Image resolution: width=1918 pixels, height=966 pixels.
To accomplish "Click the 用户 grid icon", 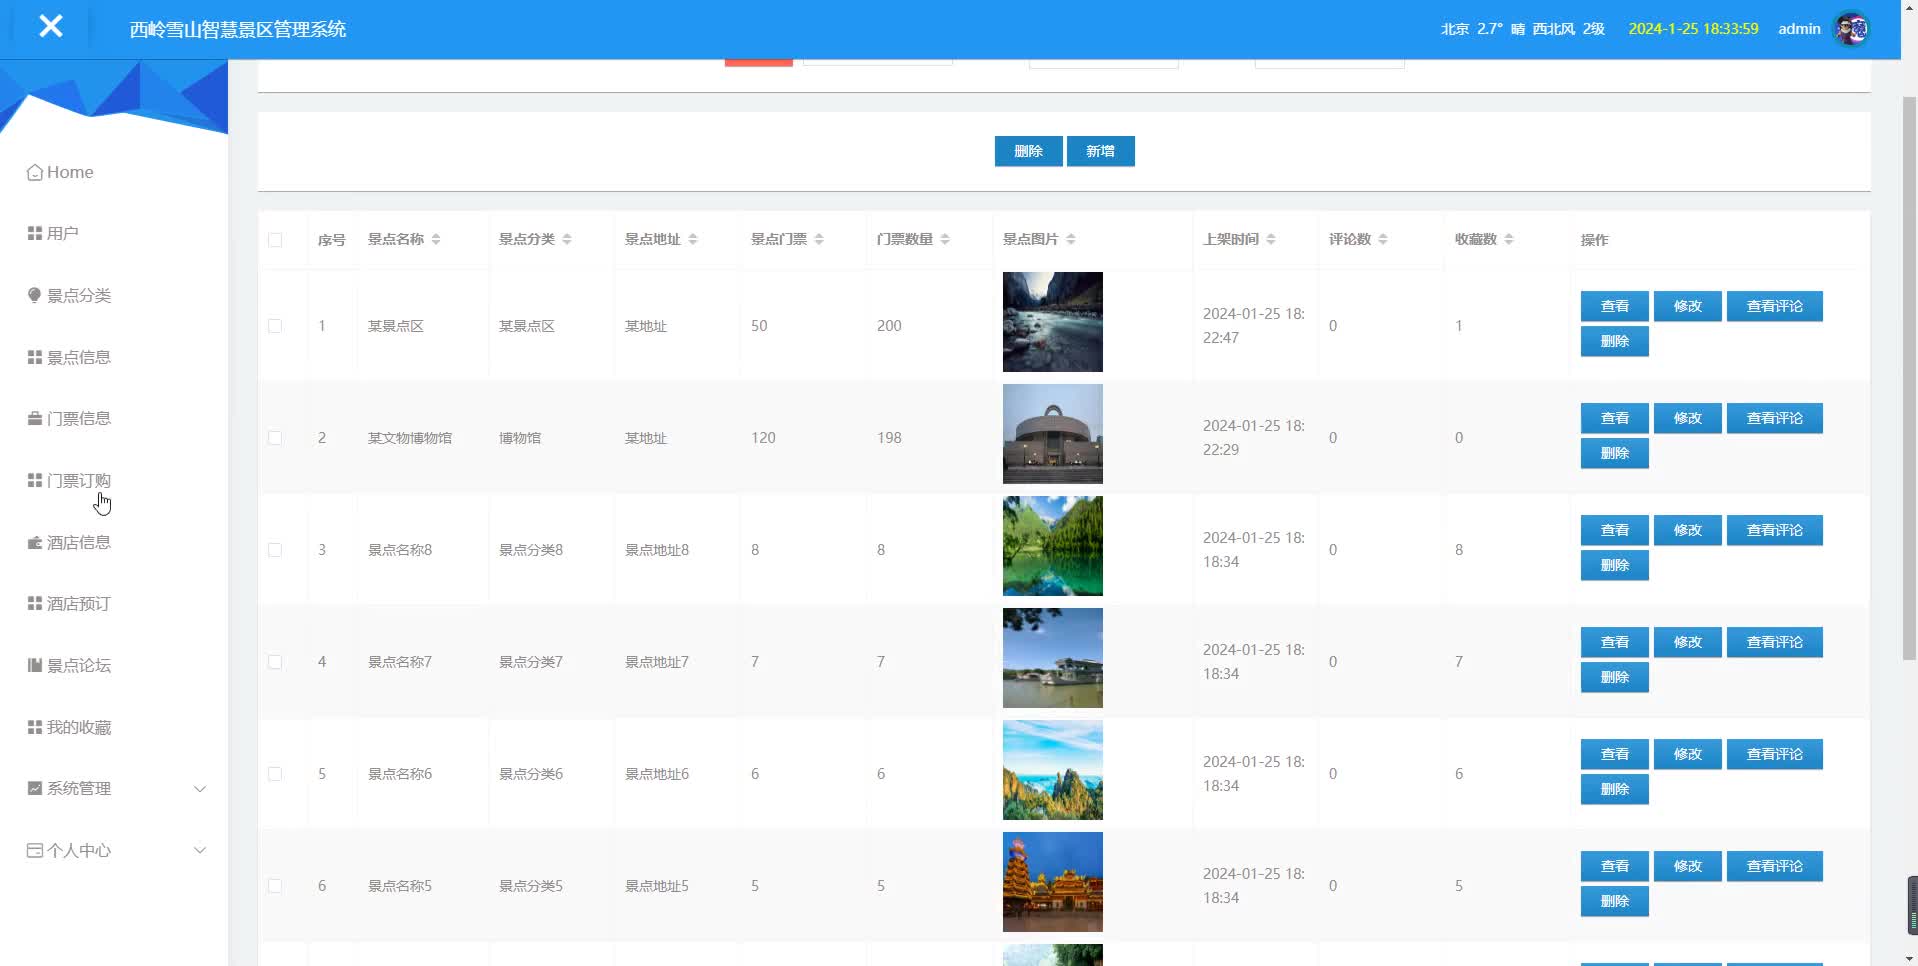I will [x=35, y=233].
